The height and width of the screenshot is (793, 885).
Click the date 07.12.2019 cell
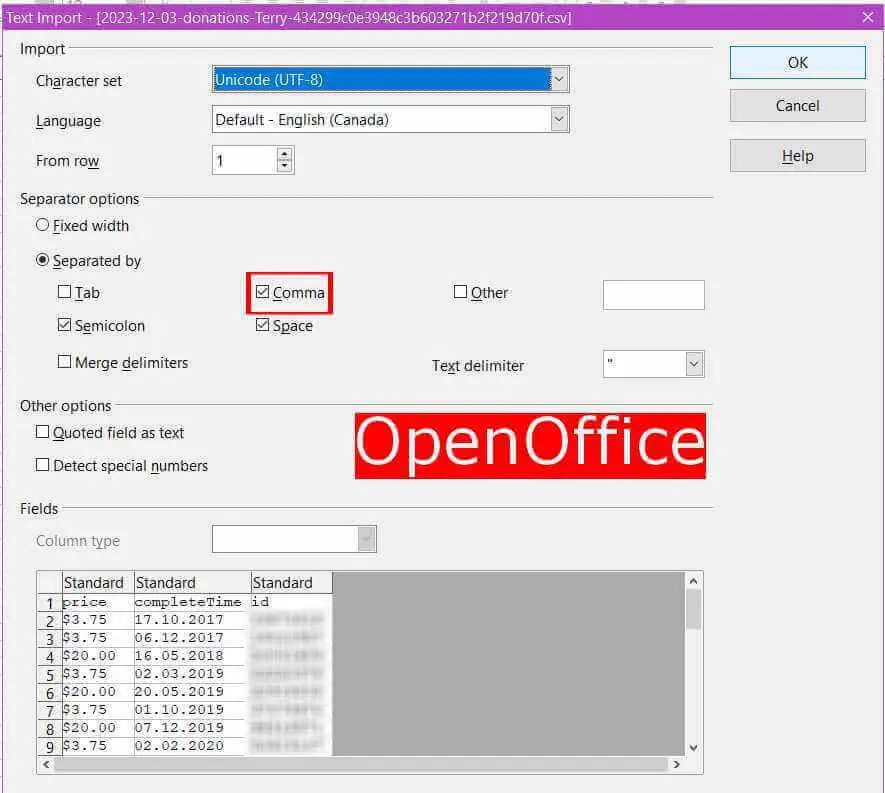(x=192, y=728)
